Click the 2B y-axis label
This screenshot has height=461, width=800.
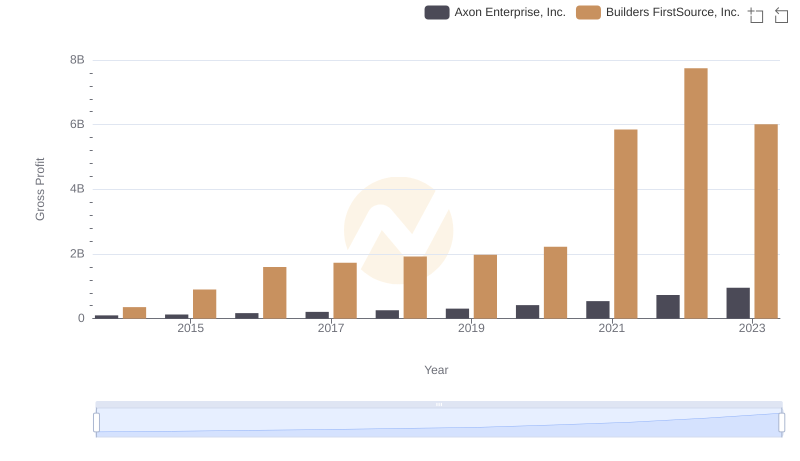tap(77, 254)
